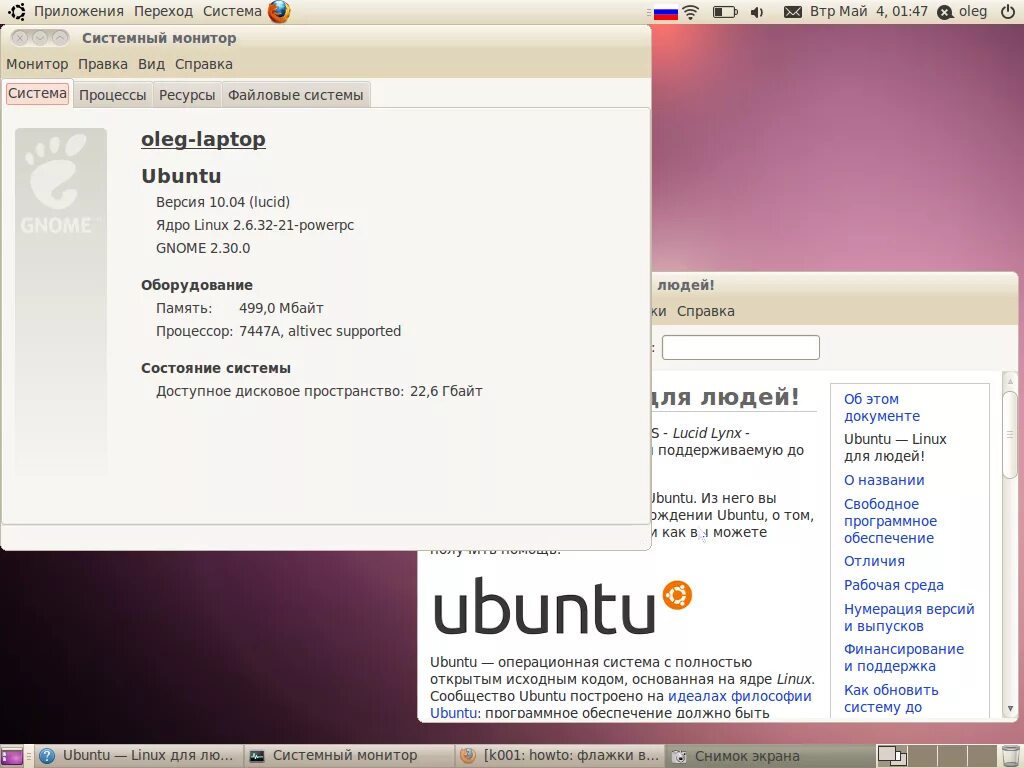Click the battery status indicator
Image resolution: width=1024 pixels, height=768 pixels.
pyautogui.click(x=725, y=12)
